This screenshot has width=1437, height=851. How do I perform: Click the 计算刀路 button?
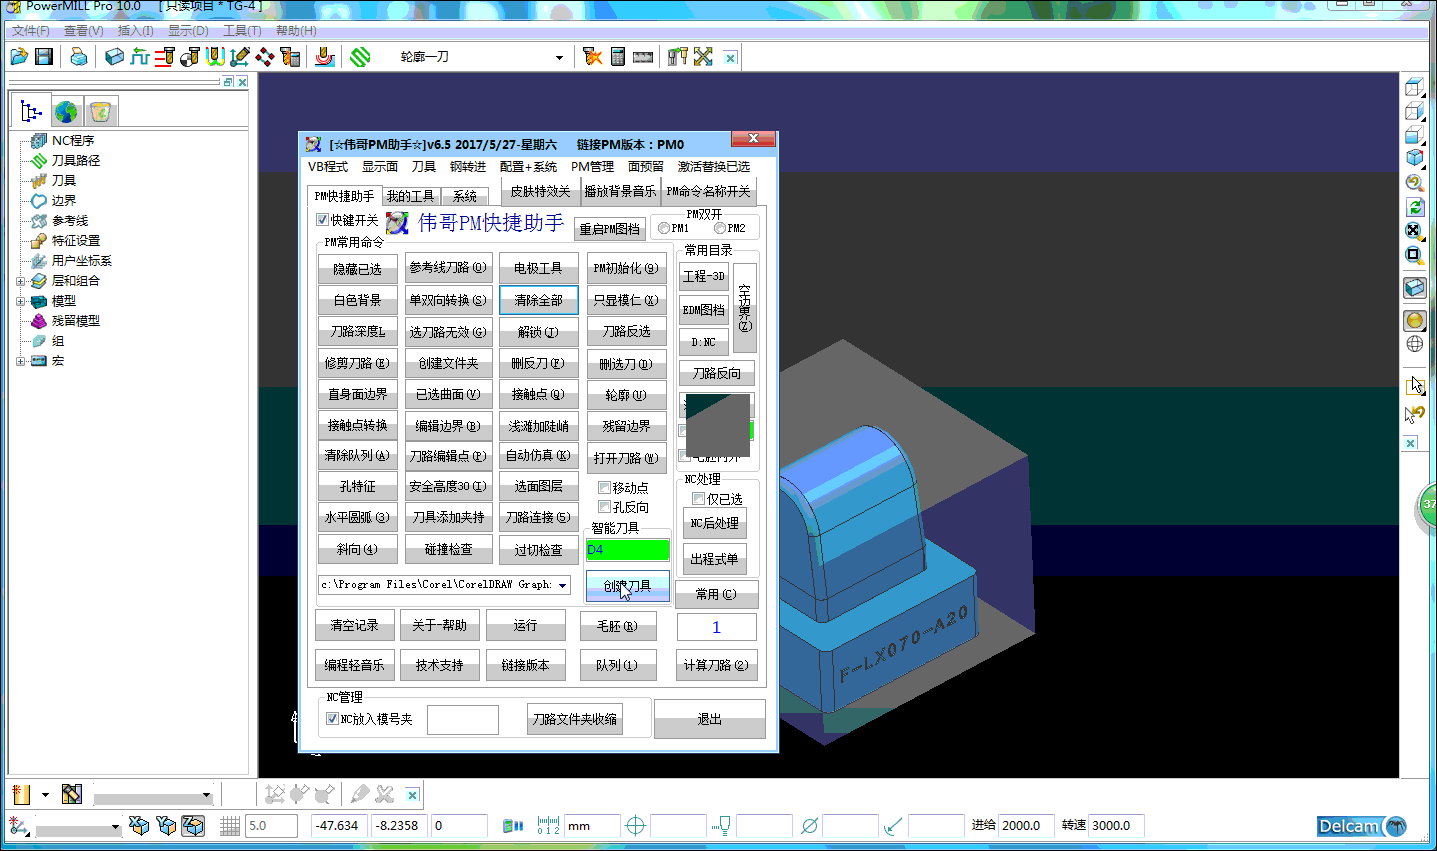pyautogui.click(x=716, y=665)
